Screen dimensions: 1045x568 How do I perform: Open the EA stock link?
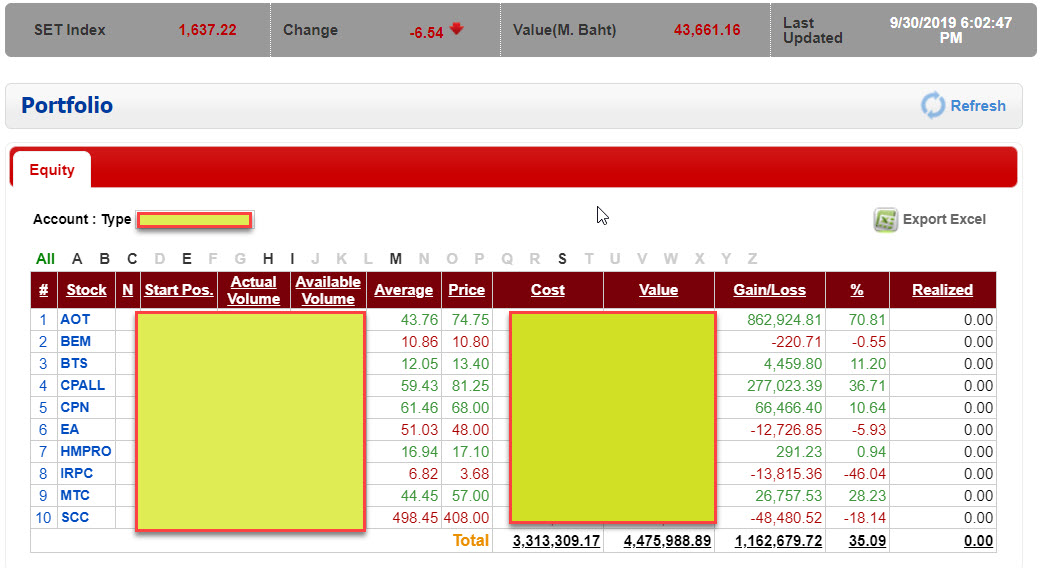(x=70, y=429)
